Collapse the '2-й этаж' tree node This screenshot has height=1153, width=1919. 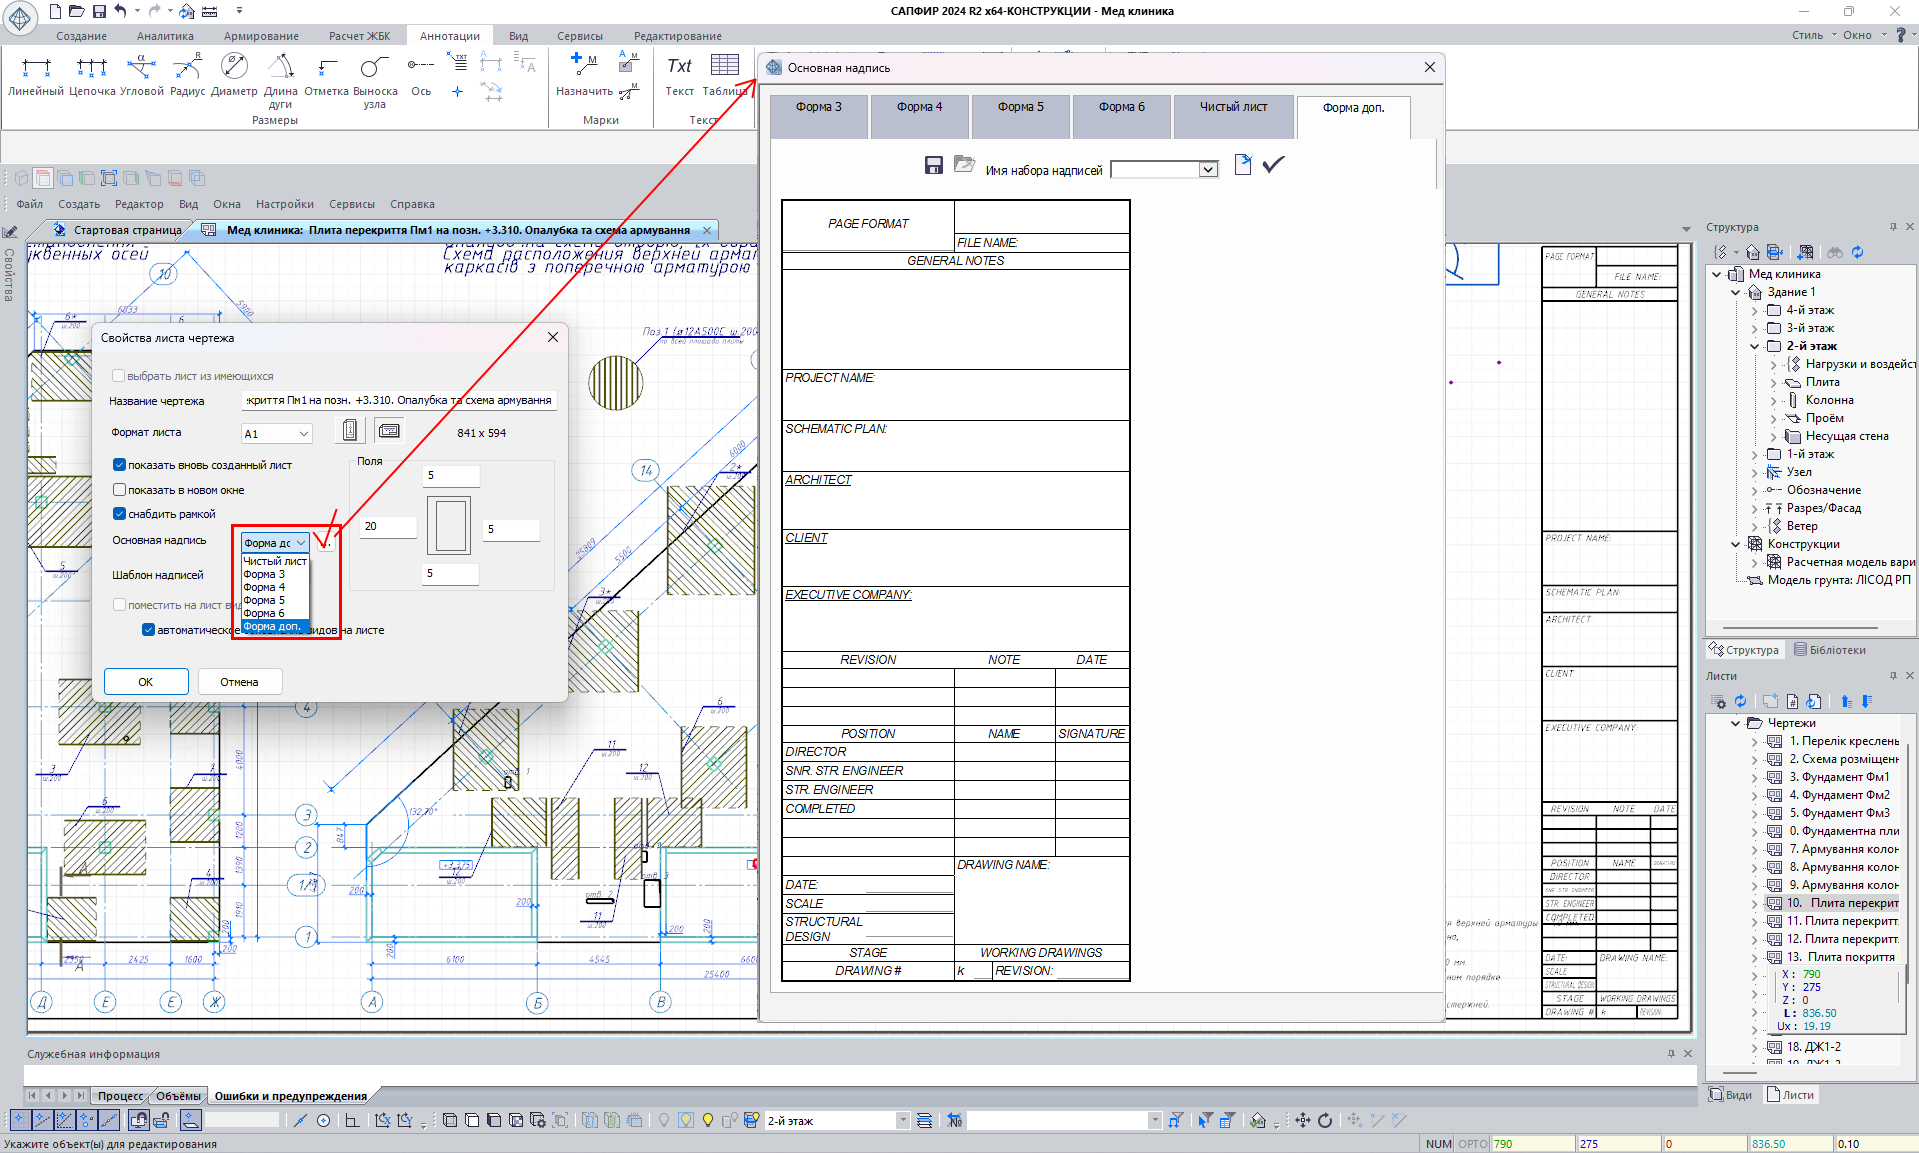click(1754, 346)
